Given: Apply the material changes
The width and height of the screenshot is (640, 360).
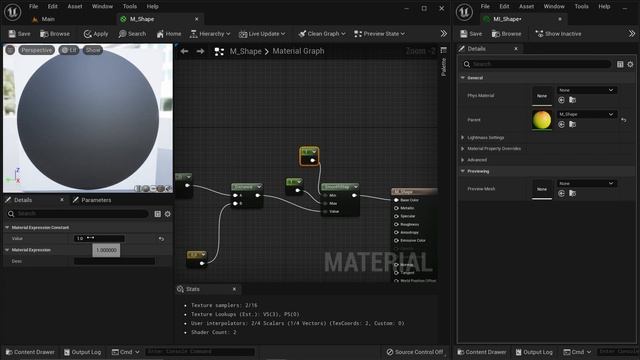Looking at the screenshot, I should (x=96, y=34).
